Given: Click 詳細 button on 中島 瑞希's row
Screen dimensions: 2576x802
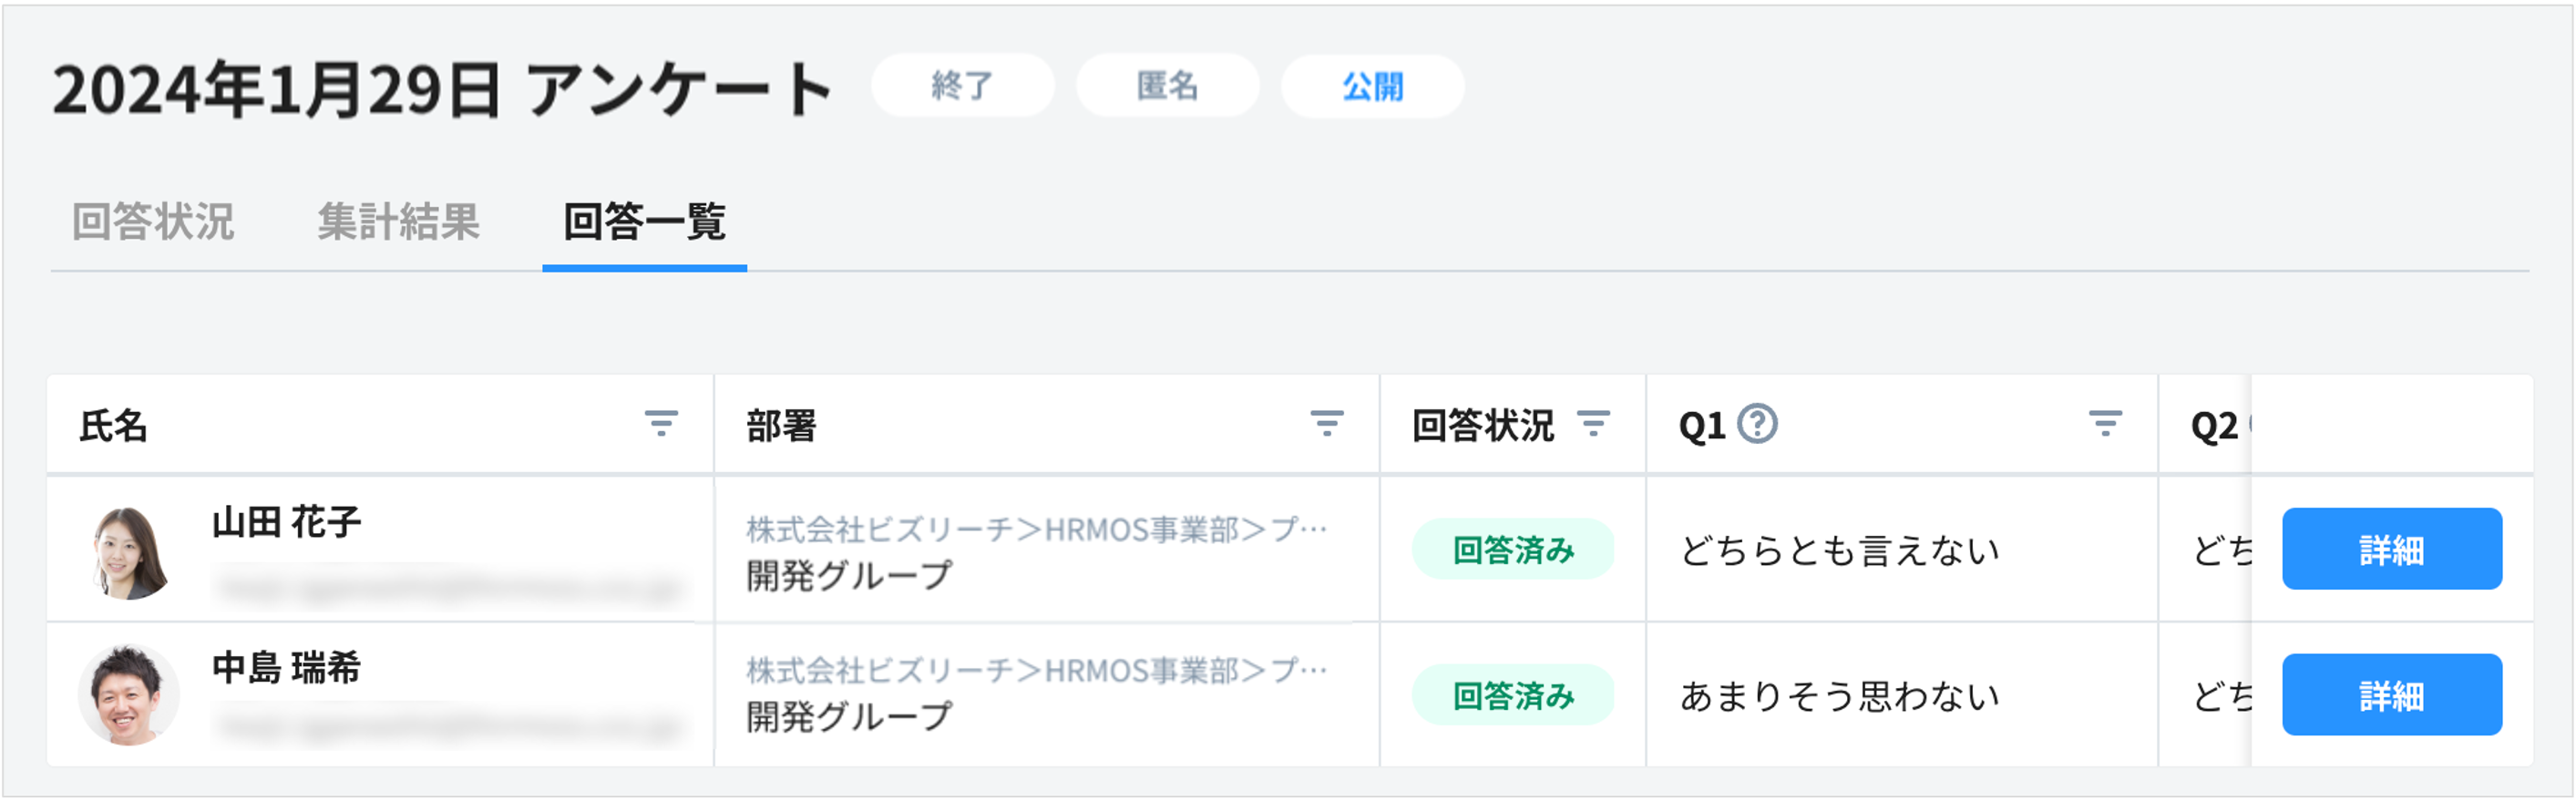Looking at the screenshot, I should click(x=2392, y=695).
